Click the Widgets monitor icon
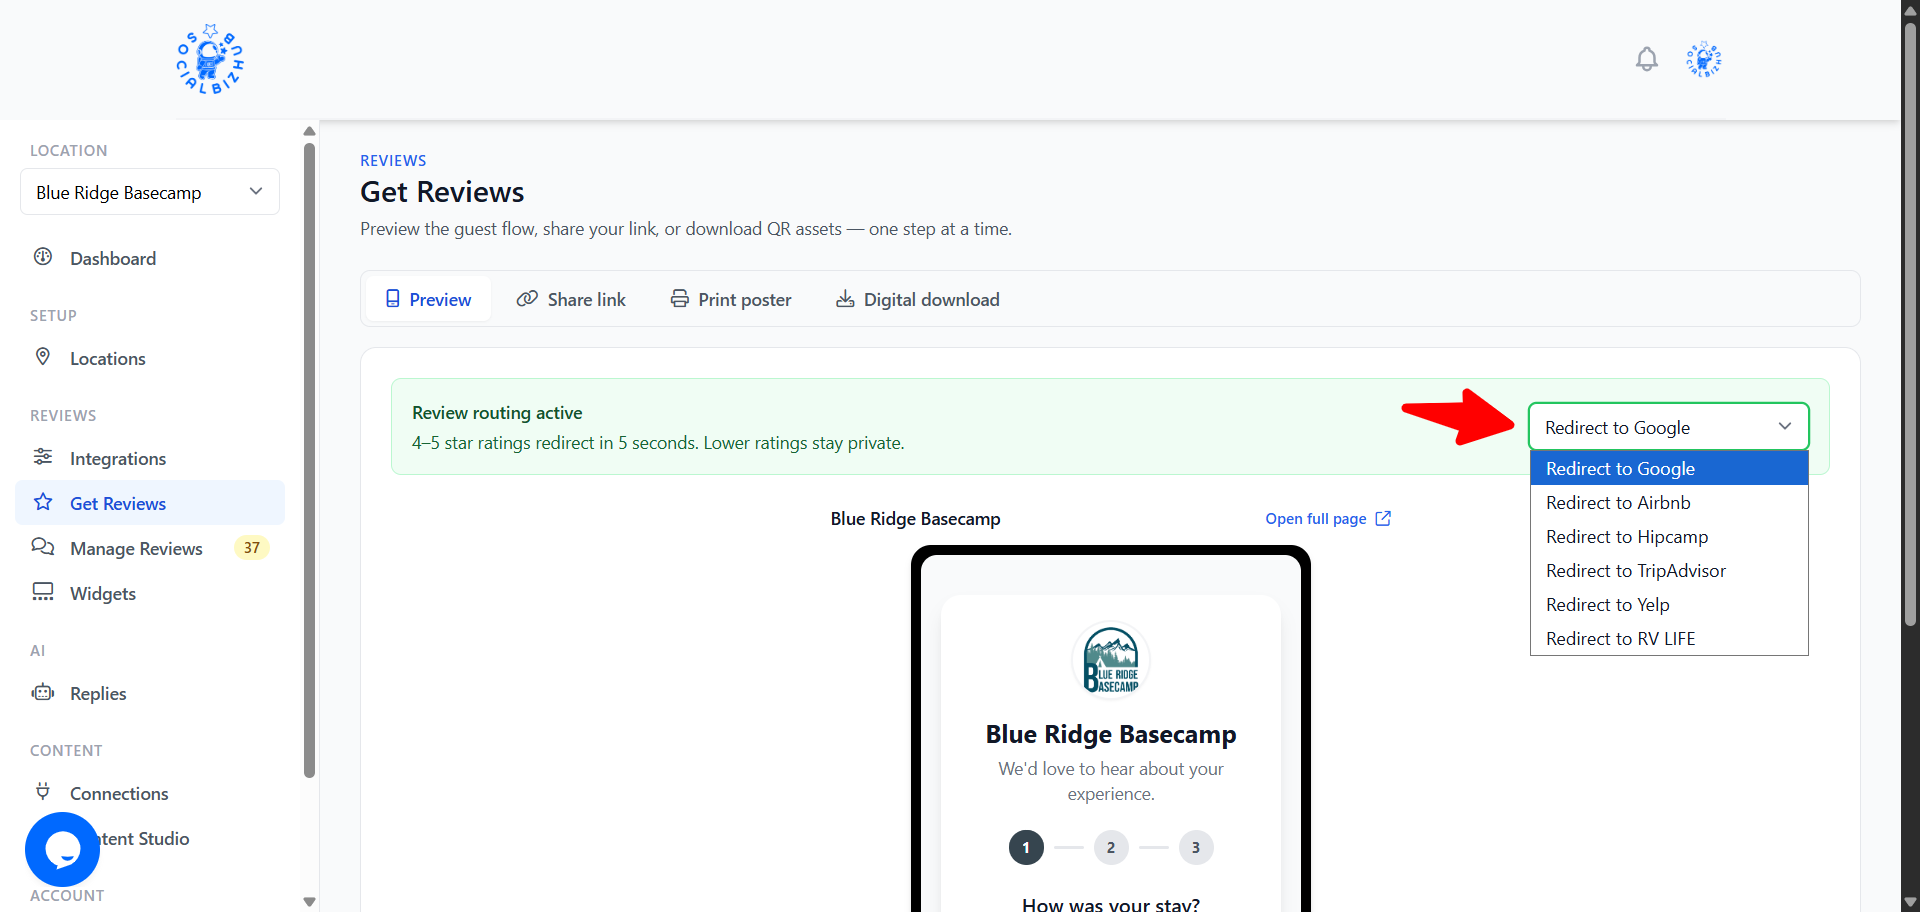 click(43, 592)
